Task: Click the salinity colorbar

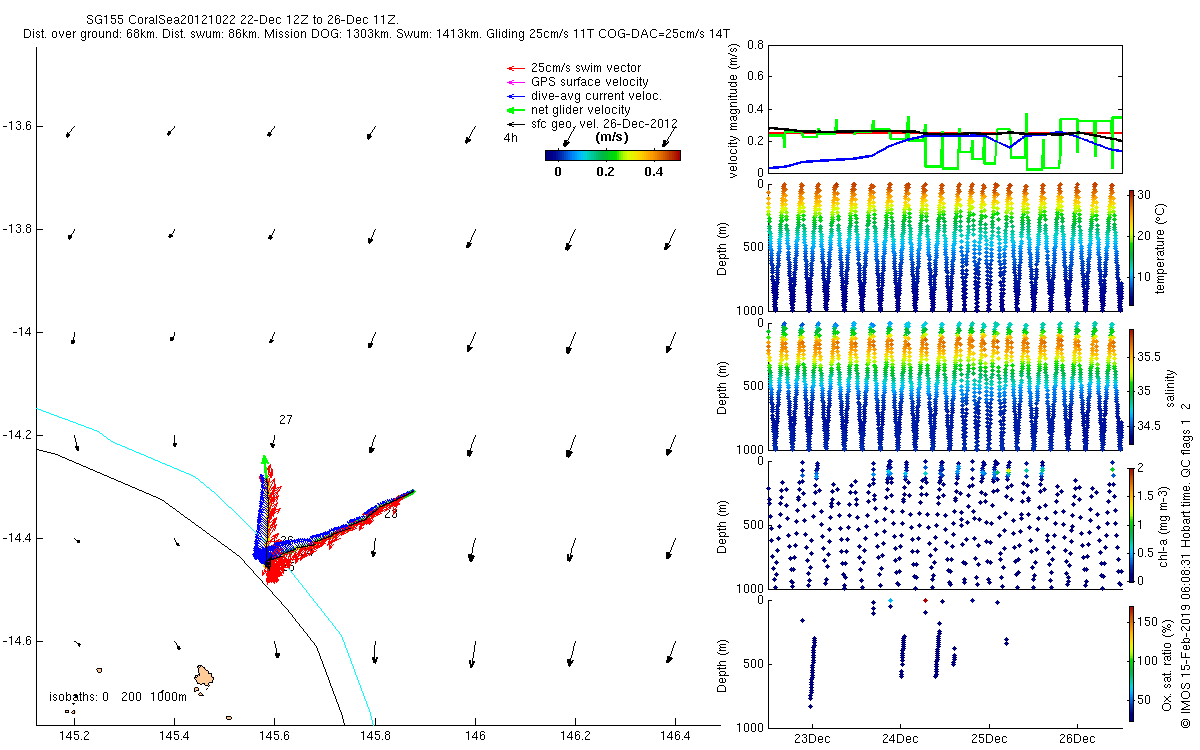Action: click(1131, 385)
